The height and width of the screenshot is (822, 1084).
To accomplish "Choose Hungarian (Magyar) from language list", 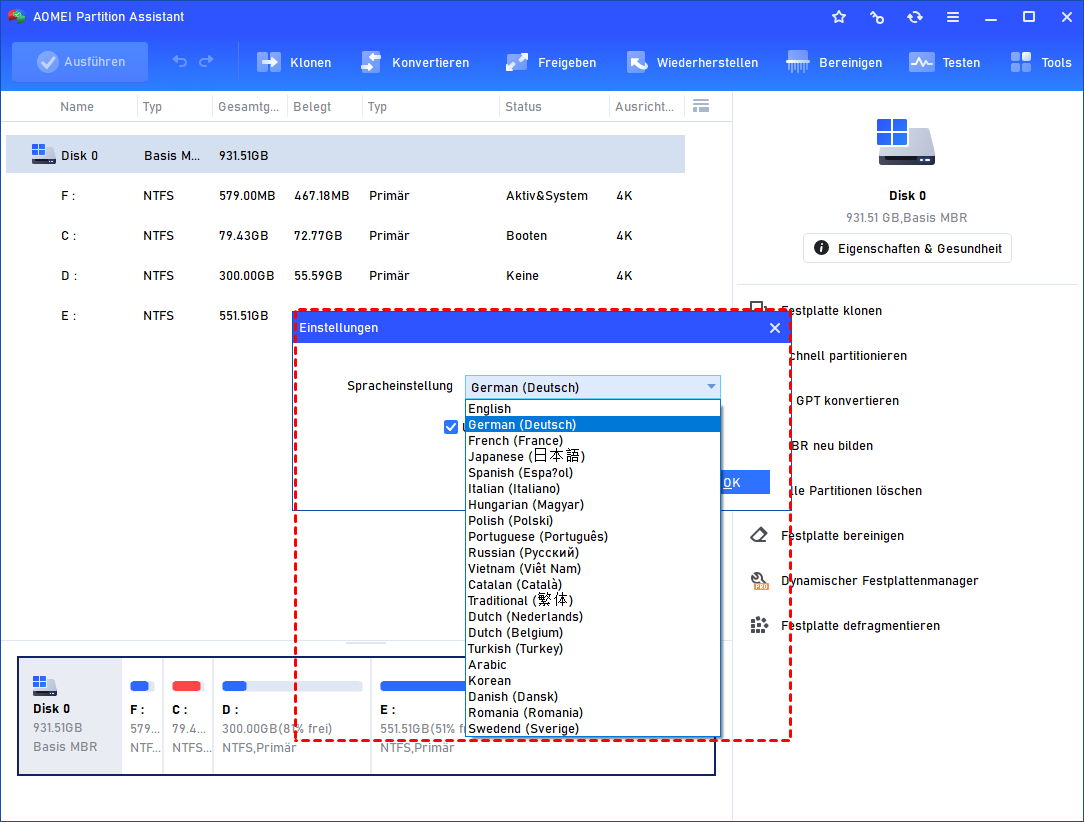I will click(x=593, y=505).
